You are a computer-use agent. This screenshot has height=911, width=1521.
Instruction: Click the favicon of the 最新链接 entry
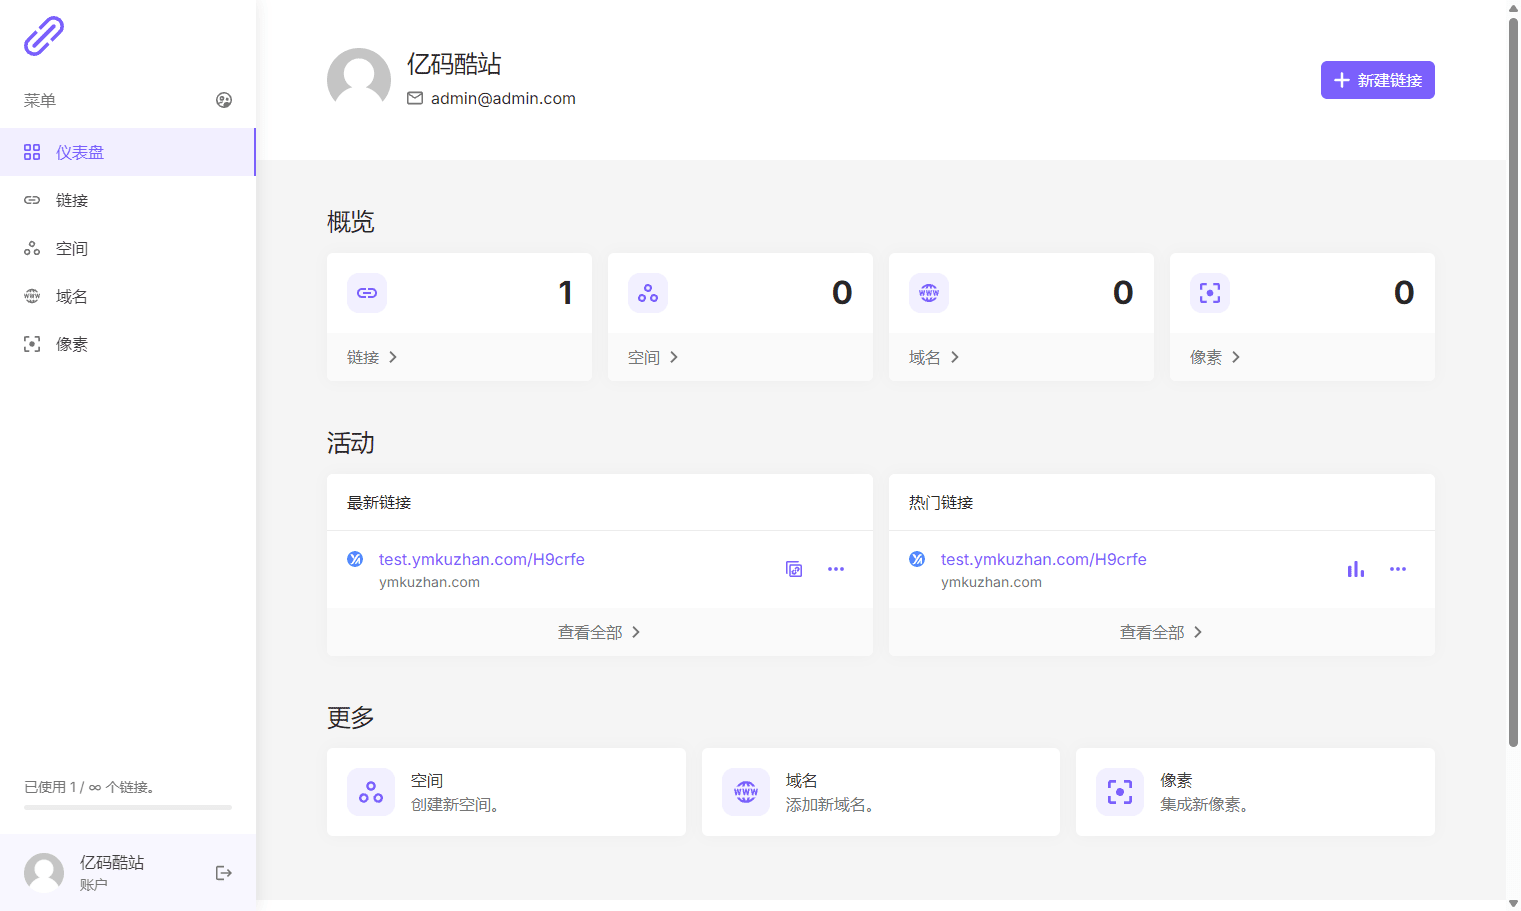[x=355, y=559]
